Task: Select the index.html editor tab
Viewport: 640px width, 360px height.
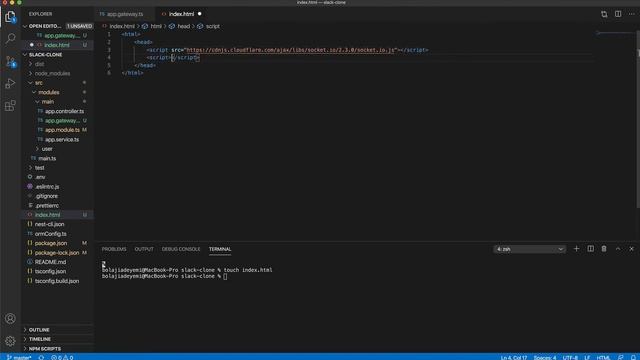Action: 181,14
